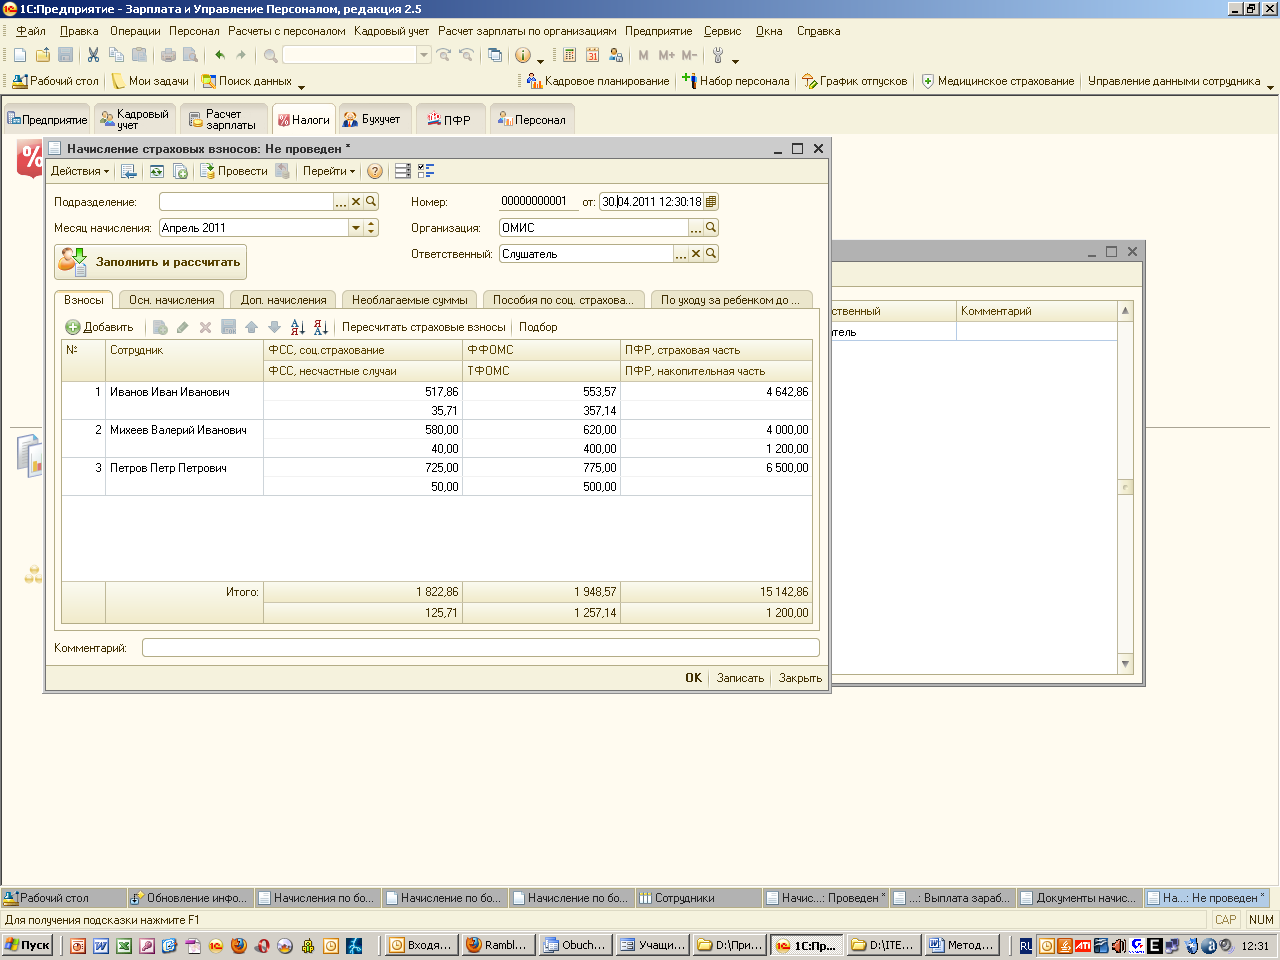This screenshot has width=1280, height=960.
Task: Expand the Месяц начисления dropdown arrow
Action: click(356, 228)
